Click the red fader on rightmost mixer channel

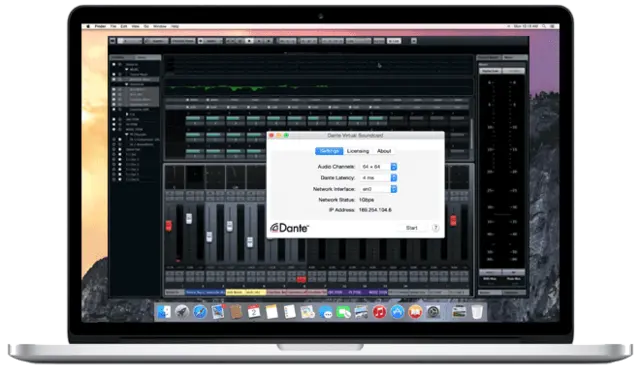(x=453, y=221)
